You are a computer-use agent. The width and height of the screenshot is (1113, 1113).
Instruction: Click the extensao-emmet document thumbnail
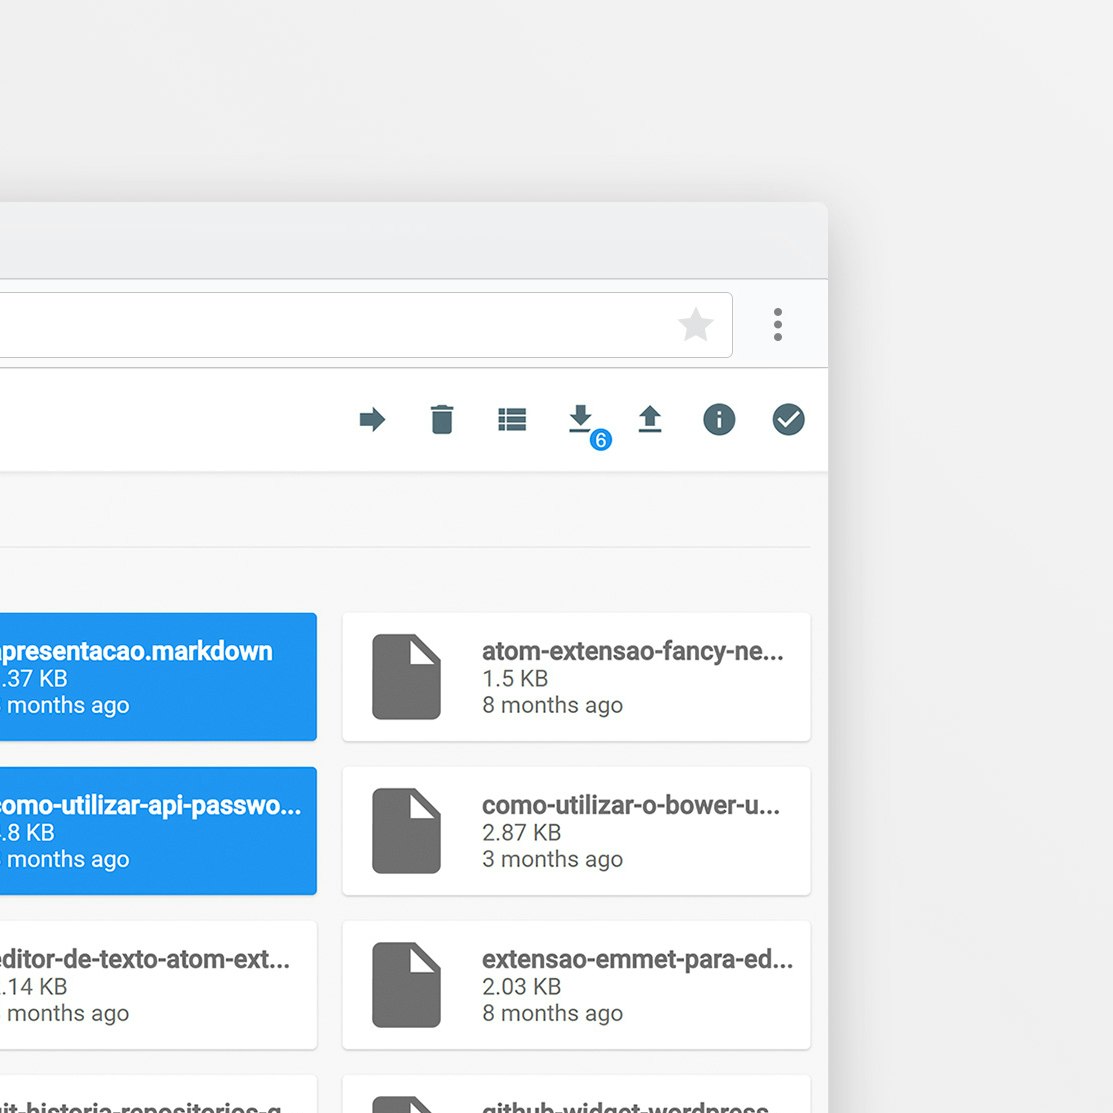406,985
